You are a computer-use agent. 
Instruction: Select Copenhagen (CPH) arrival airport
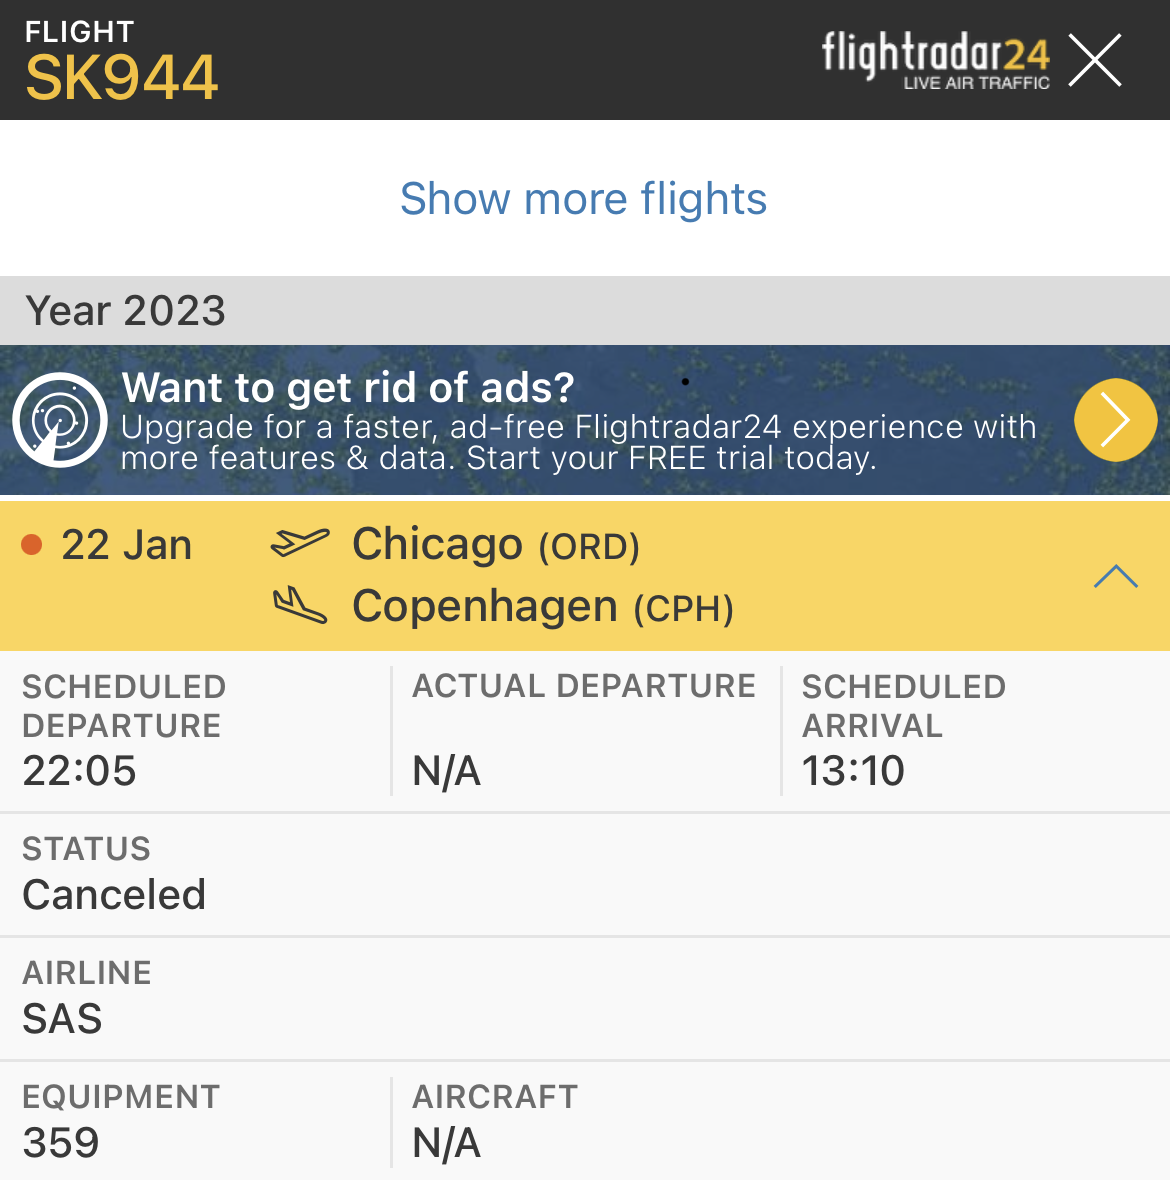tap(542, 607)
